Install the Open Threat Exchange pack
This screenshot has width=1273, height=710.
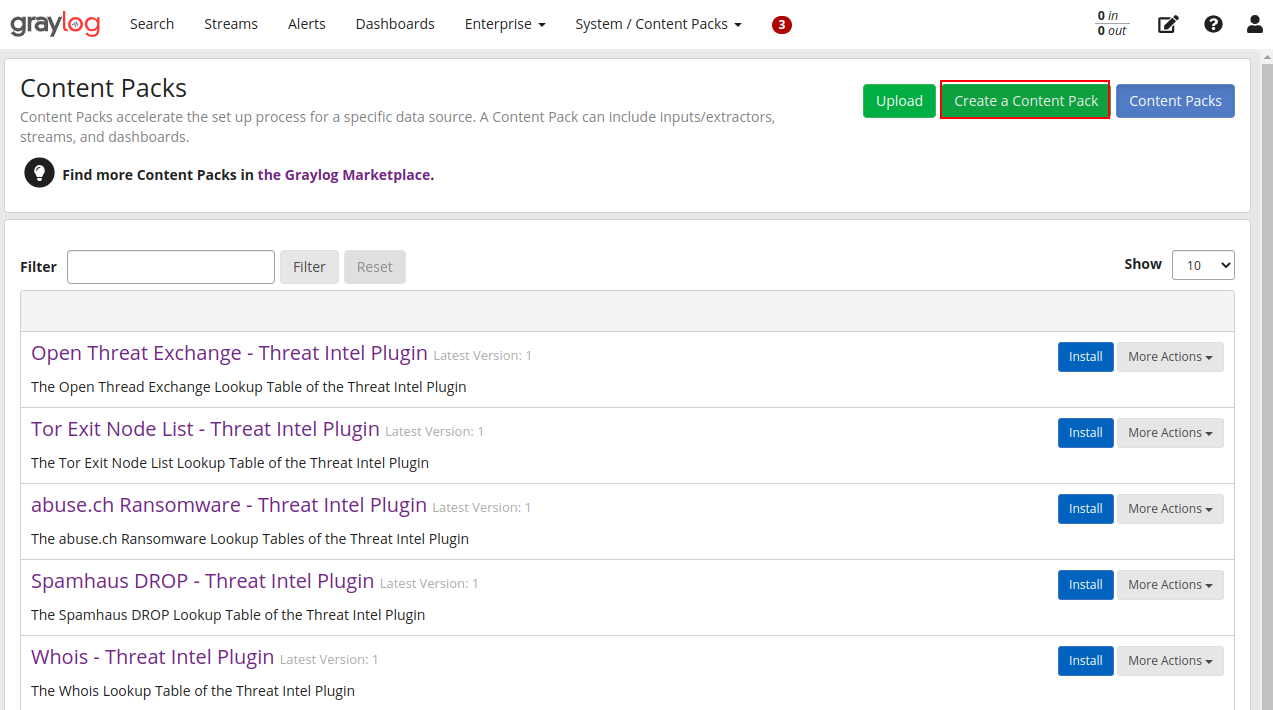point(1085,357)
